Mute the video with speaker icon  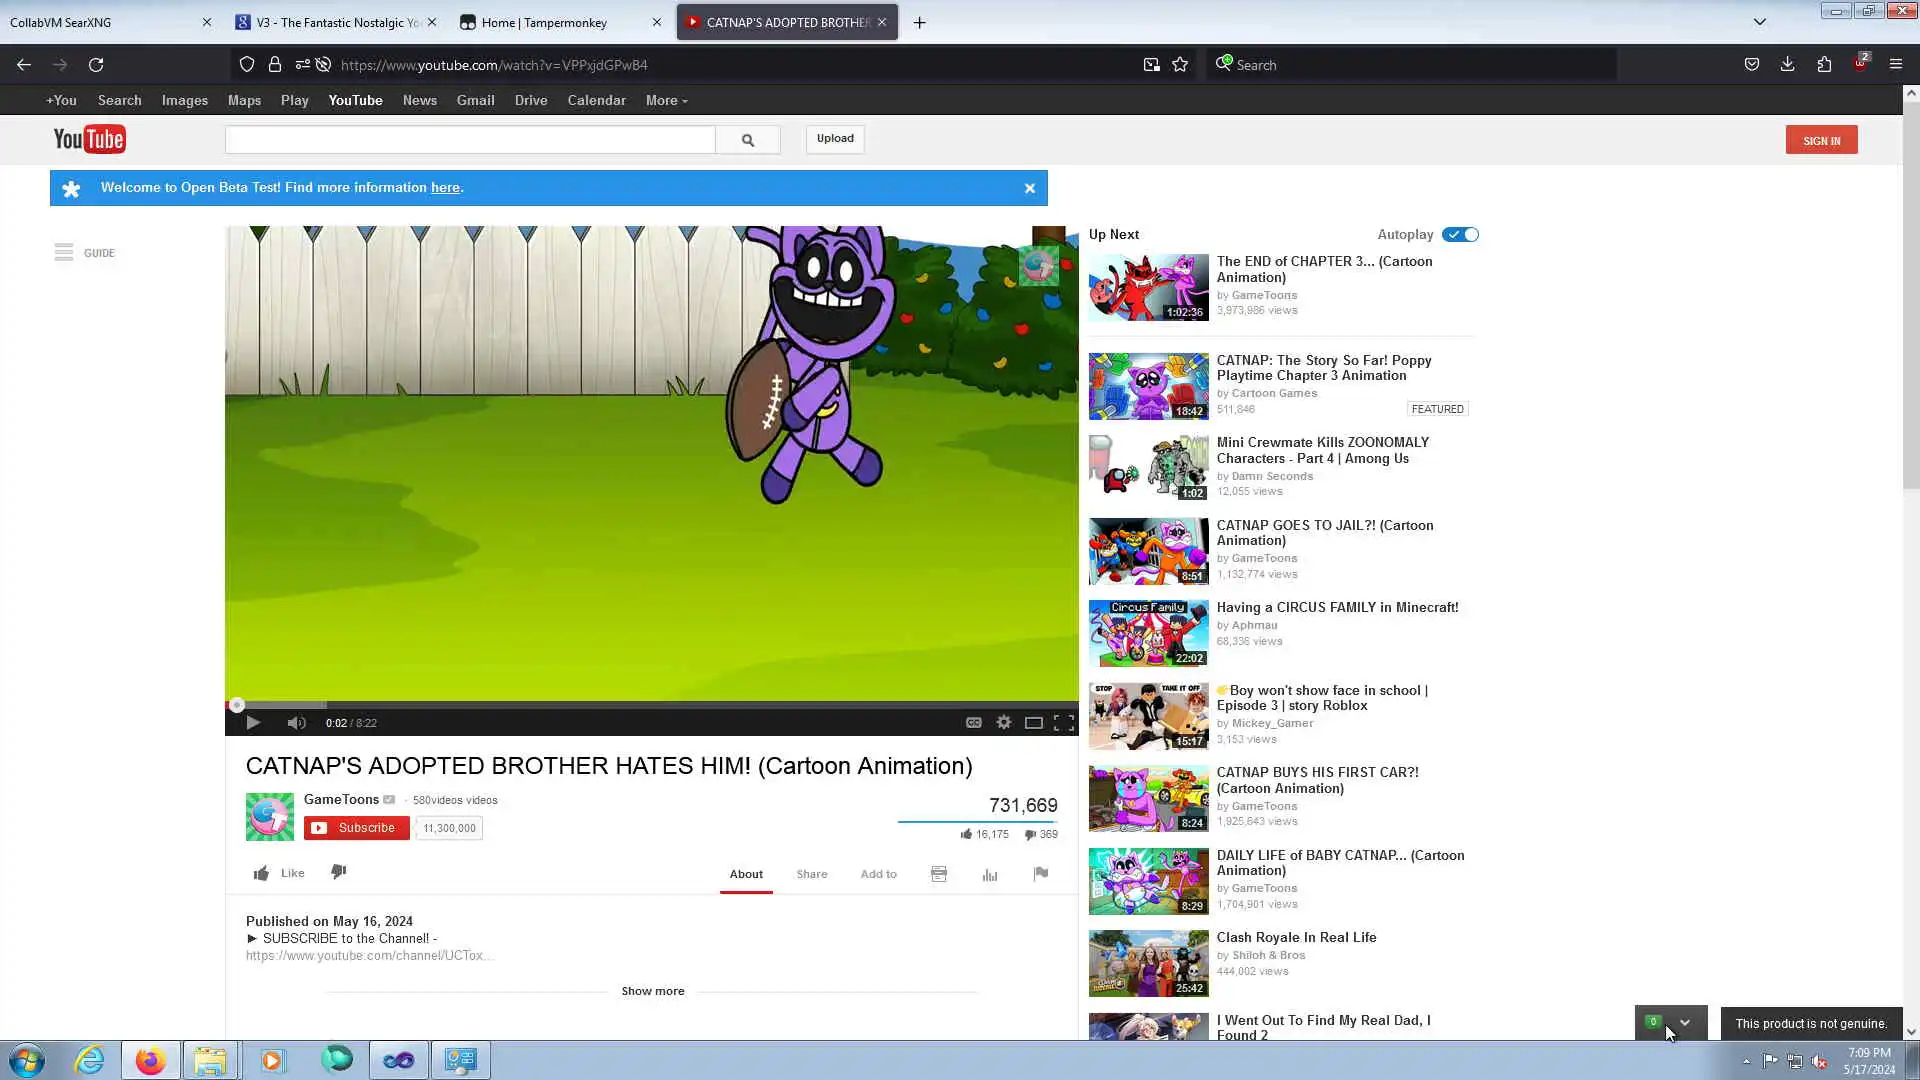point(296,723)
